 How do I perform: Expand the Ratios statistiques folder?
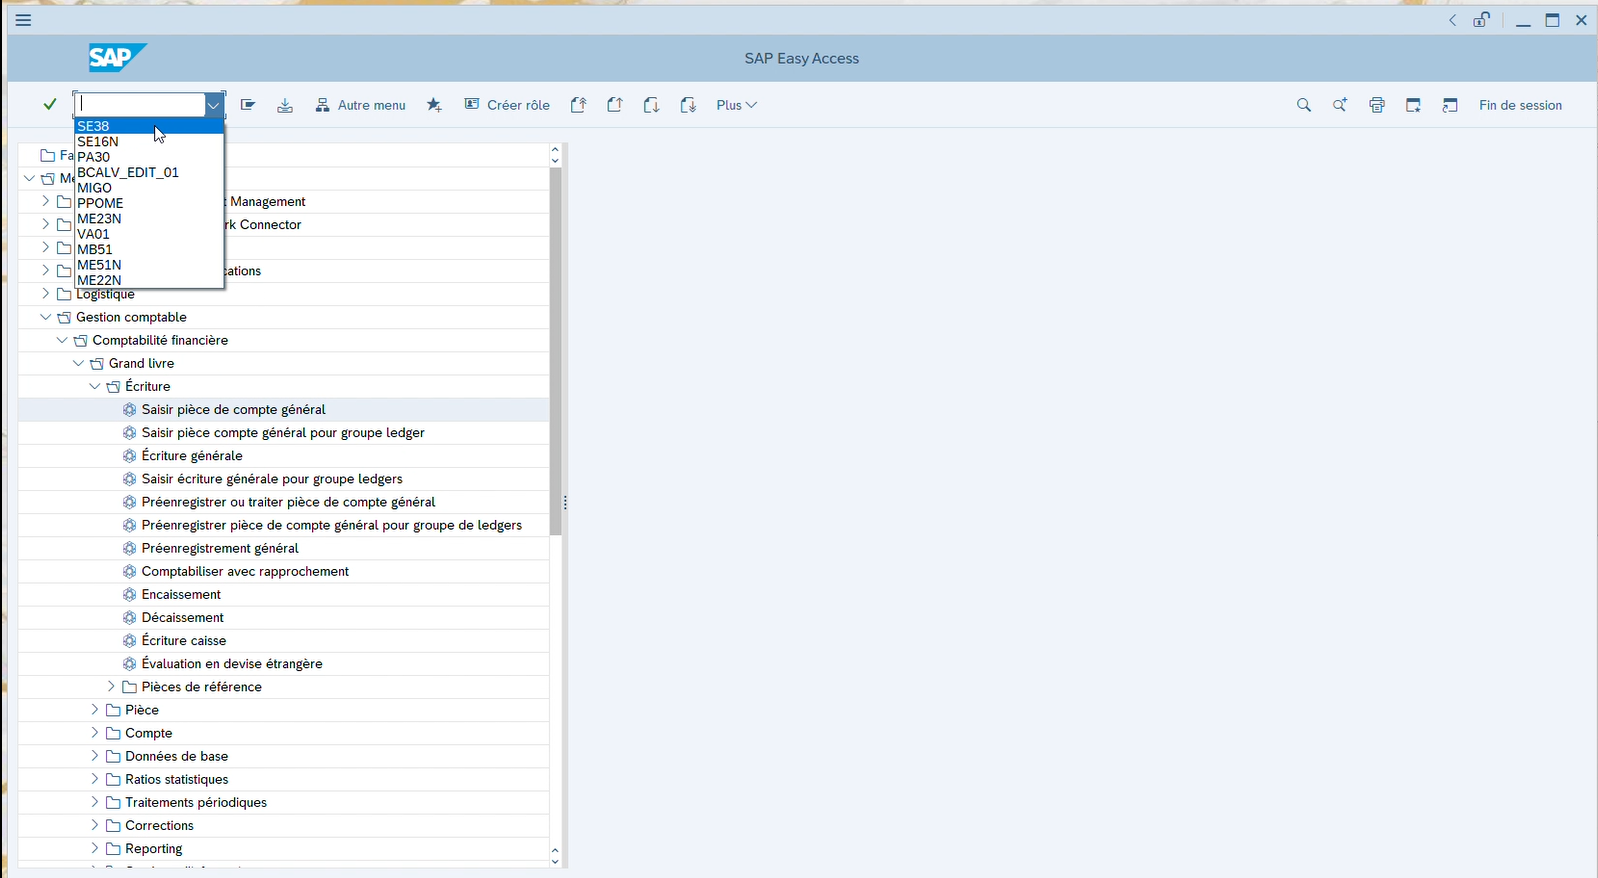pyautogui.click(x=95, y=778)
